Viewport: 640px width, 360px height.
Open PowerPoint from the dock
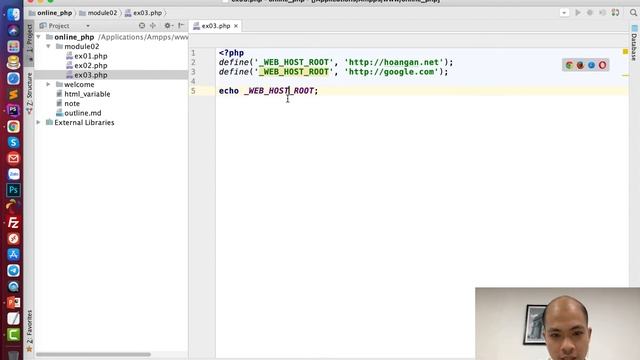click(13, 302)
